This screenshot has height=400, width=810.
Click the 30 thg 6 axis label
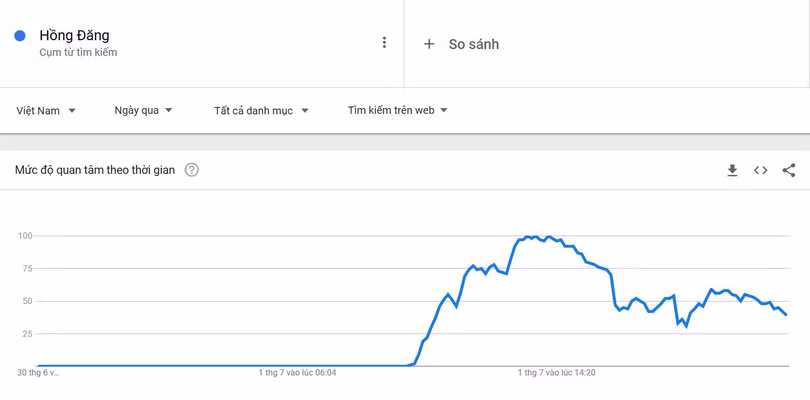pyautogui.click(x=38, y=373)
